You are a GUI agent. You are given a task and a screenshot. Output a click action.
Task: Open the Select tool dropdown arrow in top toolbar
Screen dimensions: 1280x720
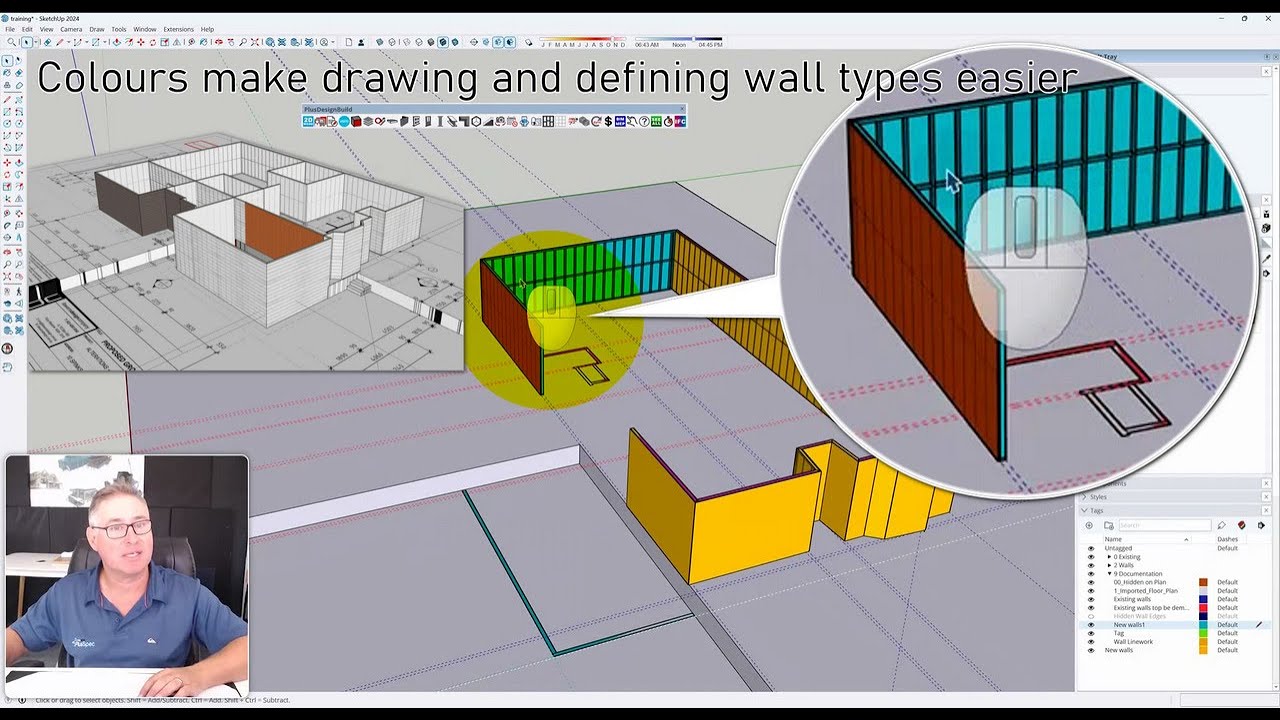pos(37,42)
